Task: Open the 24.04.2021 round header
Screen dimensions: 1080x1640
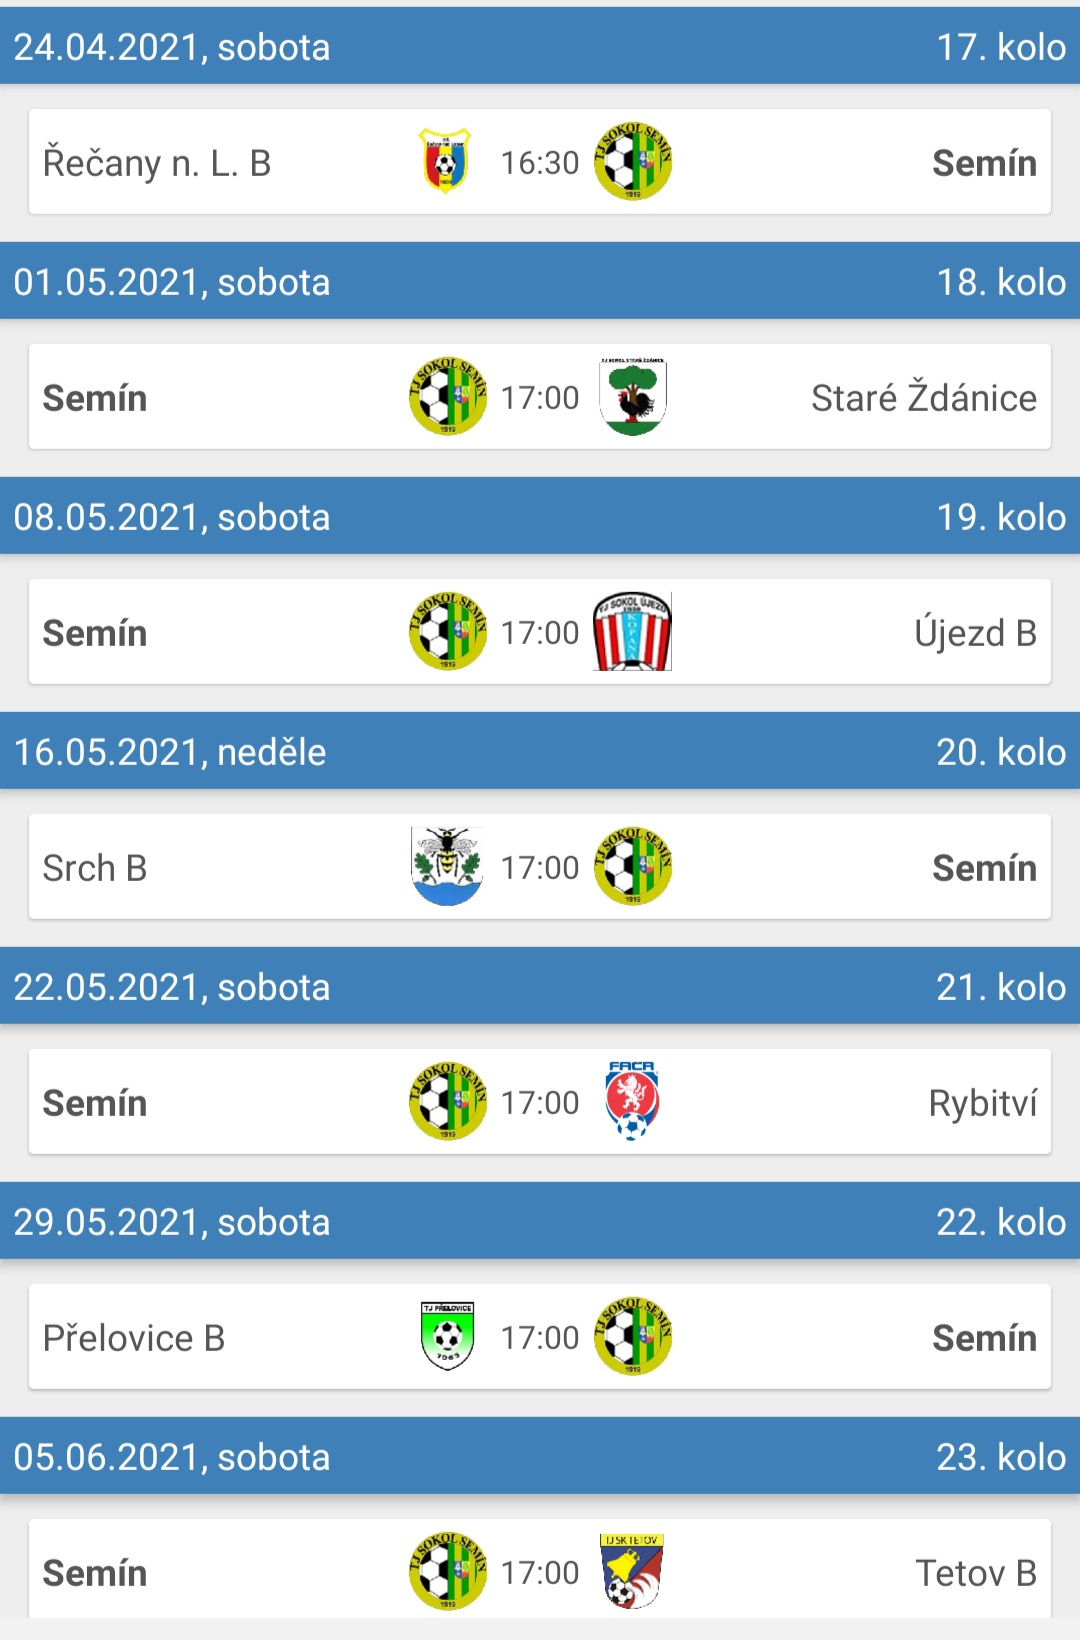Action: [x=540, y=46]
